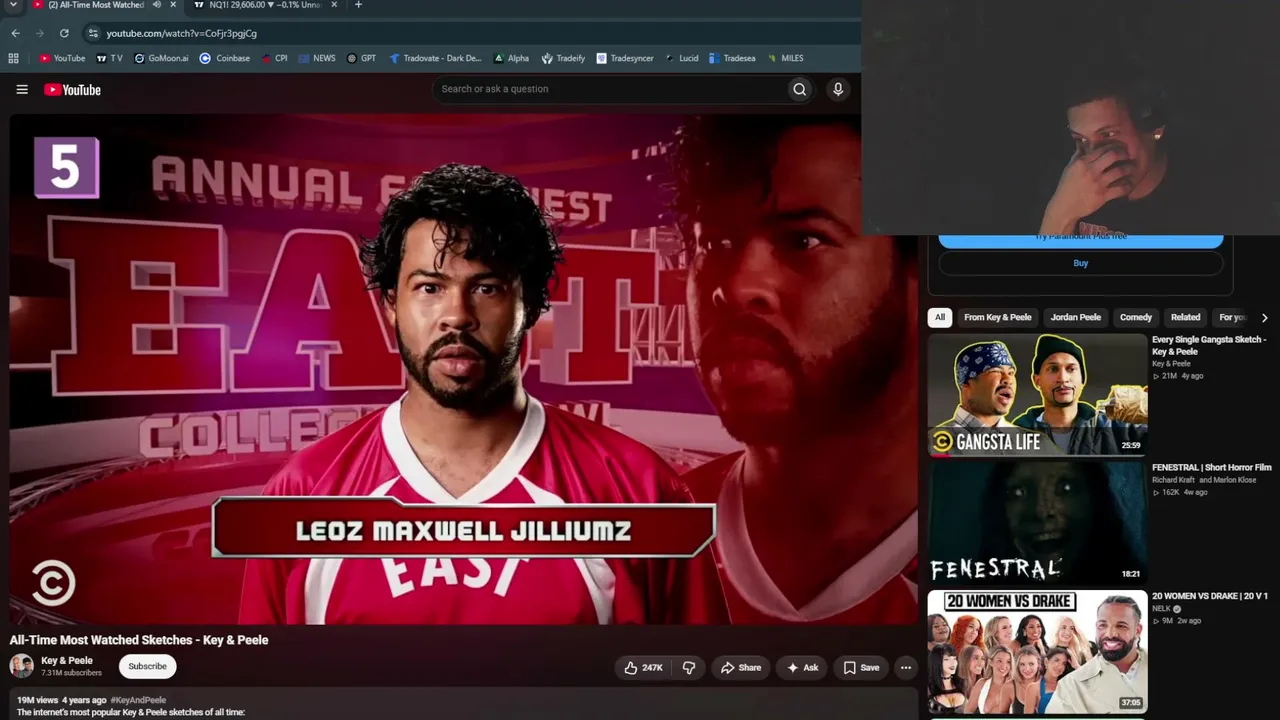Close the NQ1! tab
The height and width of the screenshot is (720, 1280).
pos(333,5)
